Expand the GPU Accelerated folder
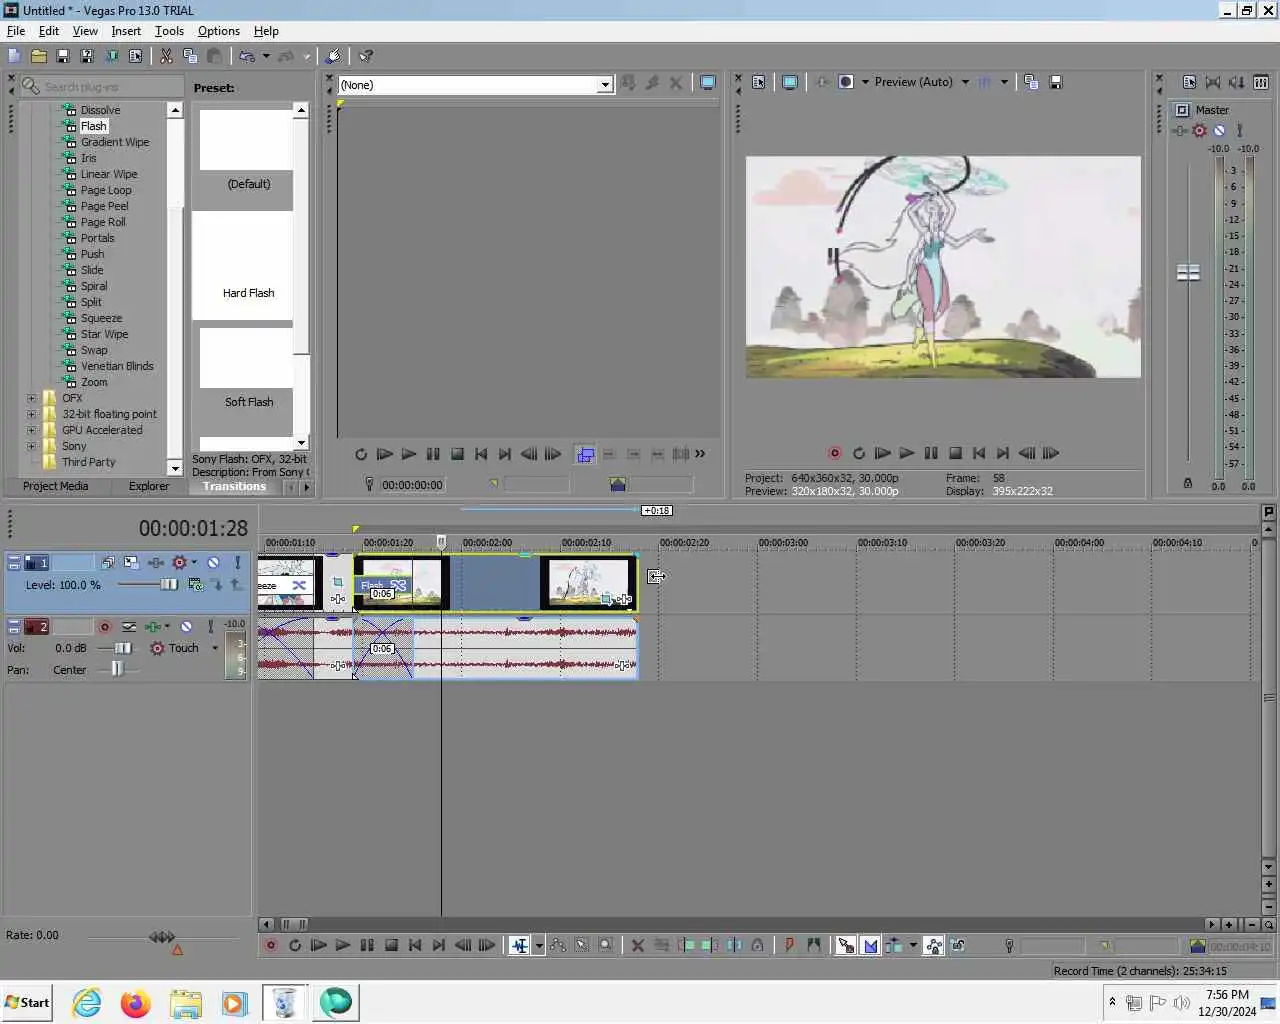 coord(31,430)
